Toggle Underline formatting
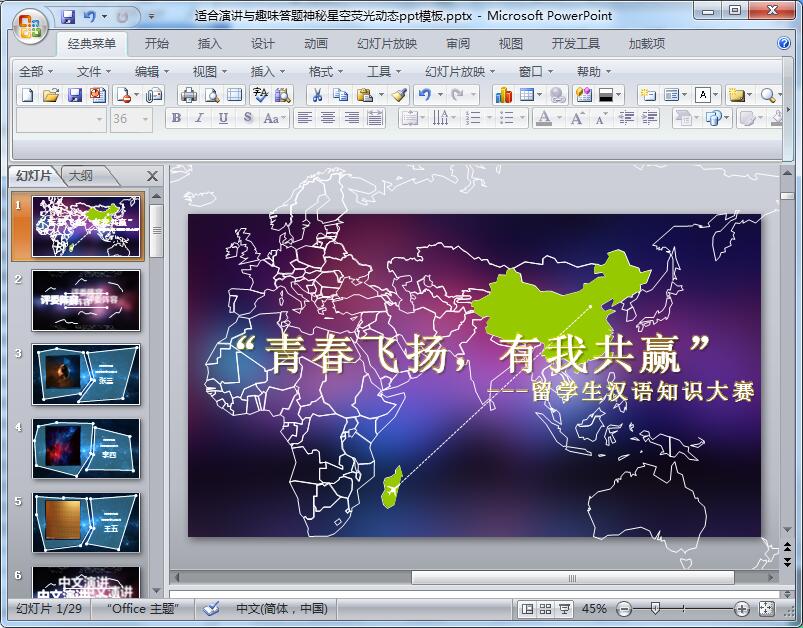The height and width of the screenshot is (628, 803). 223,118
